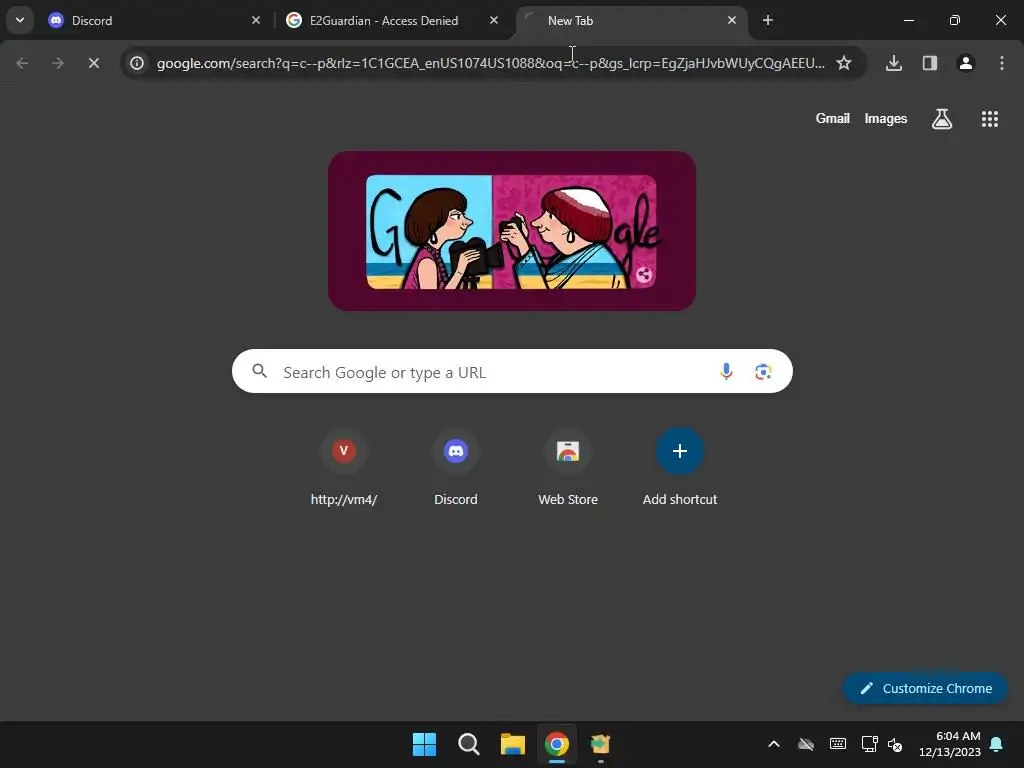This screenshot has width=1024, height=768.
Task: Open Chrome downloads icon
Action: coord(894,63)
